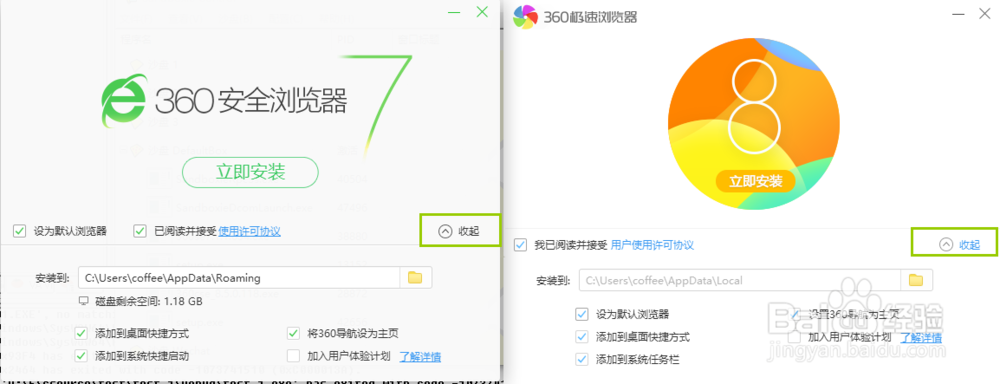The image size is (1000, 384).
Task: Toggle 设为默认浏览器 in the 360 Safe Browser installer
Action: pos(20,231)
